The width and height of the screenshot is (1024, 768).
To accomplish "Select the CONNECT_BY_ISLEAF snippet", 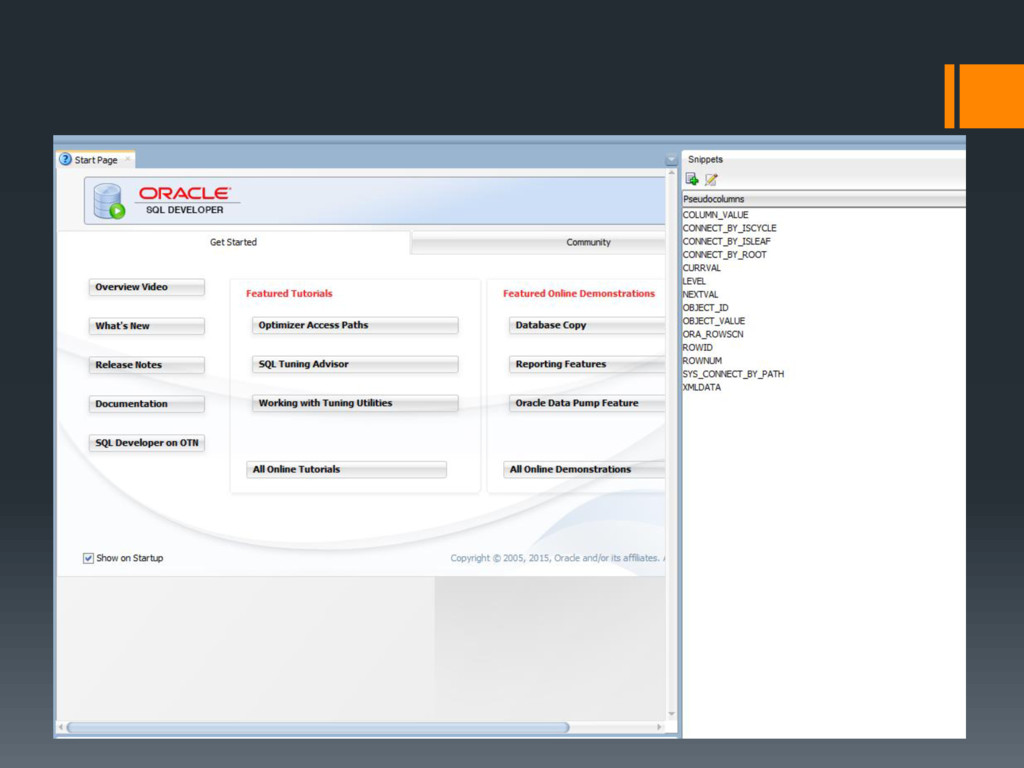I will click(x=726, y=242).
